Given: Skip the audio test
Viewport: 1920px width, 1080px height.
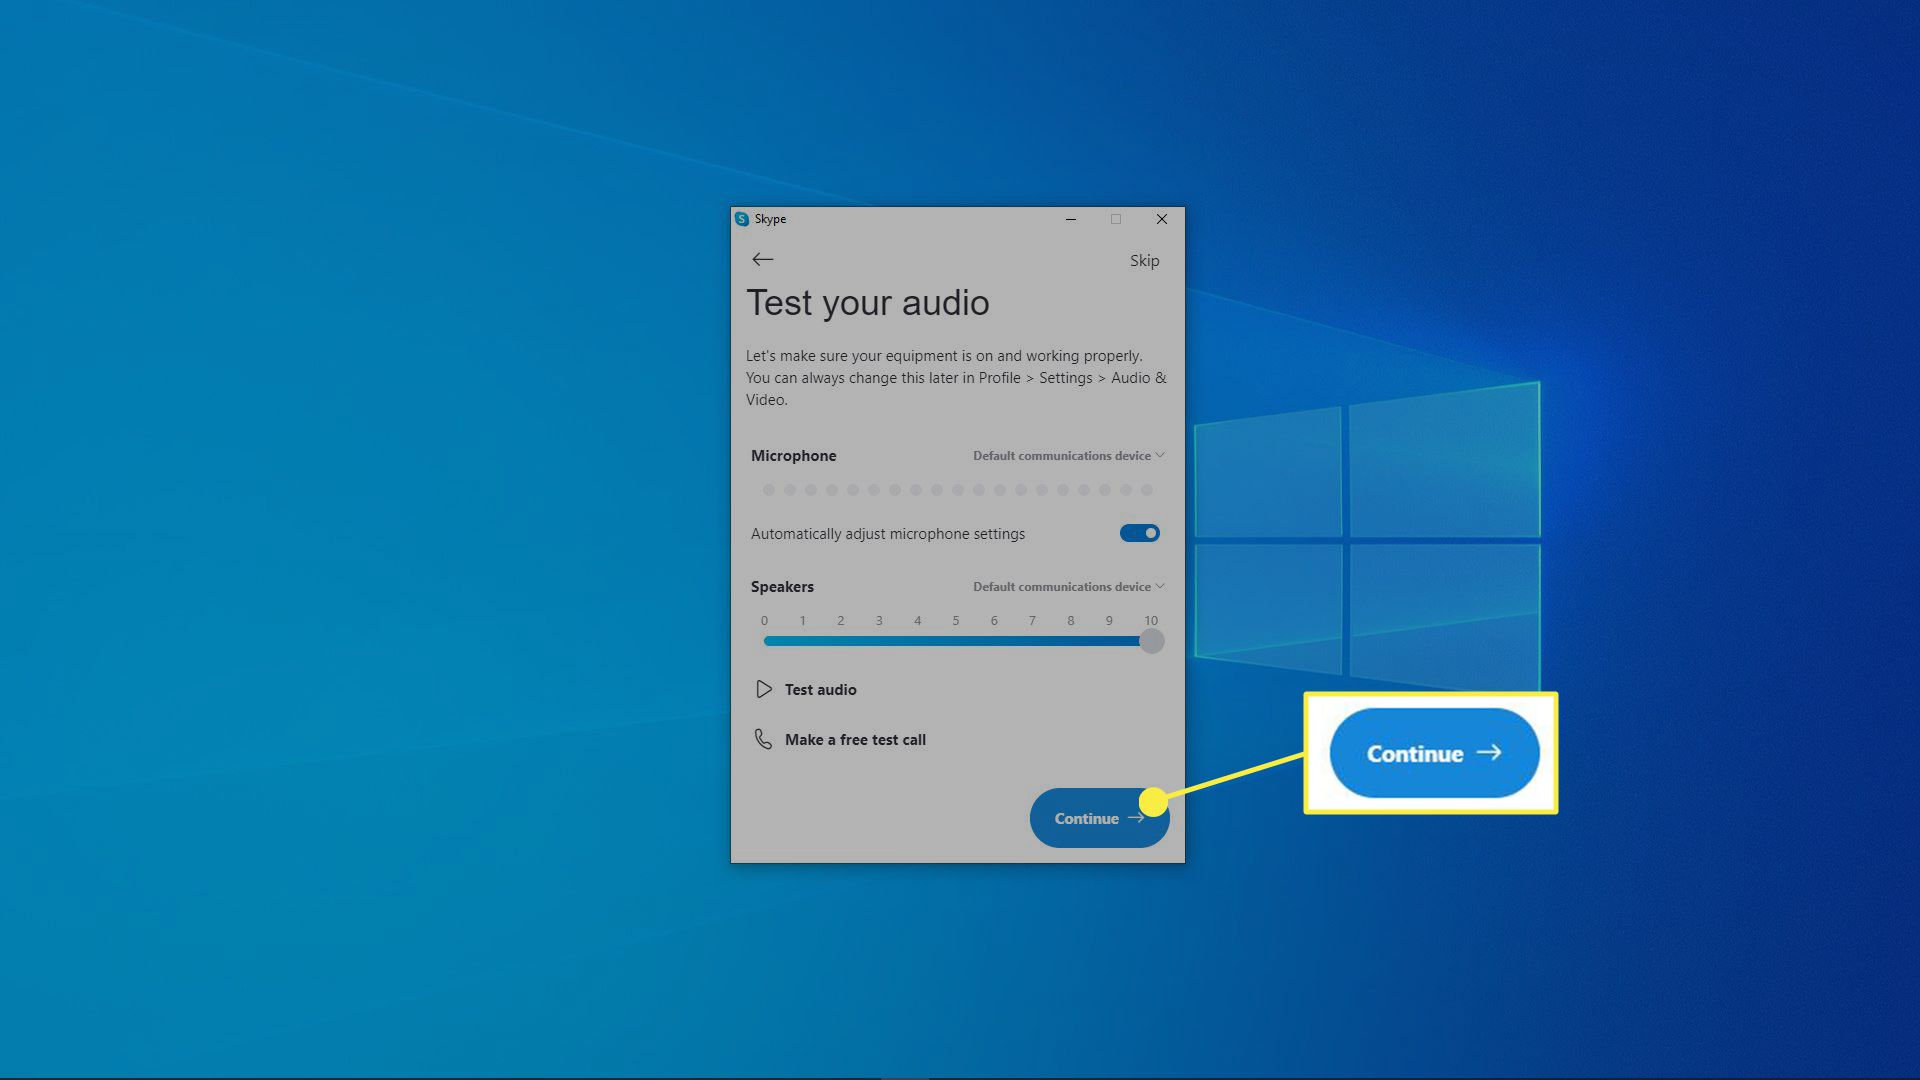Looking at the screenshot, I should pos(1144,260).
